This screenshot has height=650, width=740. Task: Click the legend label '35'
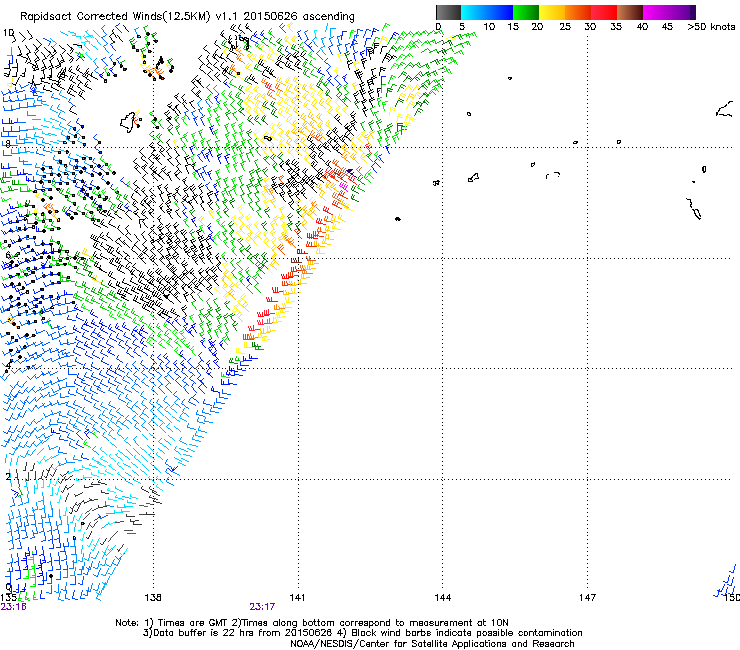[x=616, y=27]
